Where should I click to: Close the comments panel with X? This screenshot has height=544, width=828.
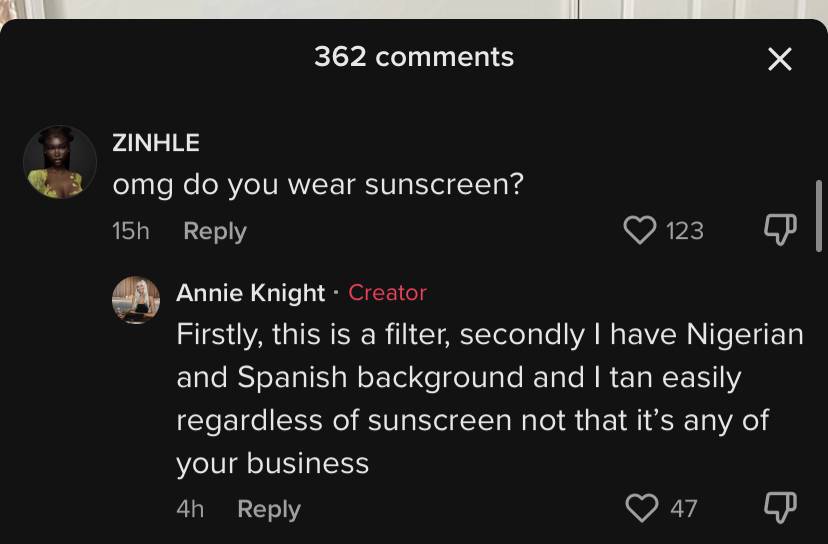click(x=780, y=59)
